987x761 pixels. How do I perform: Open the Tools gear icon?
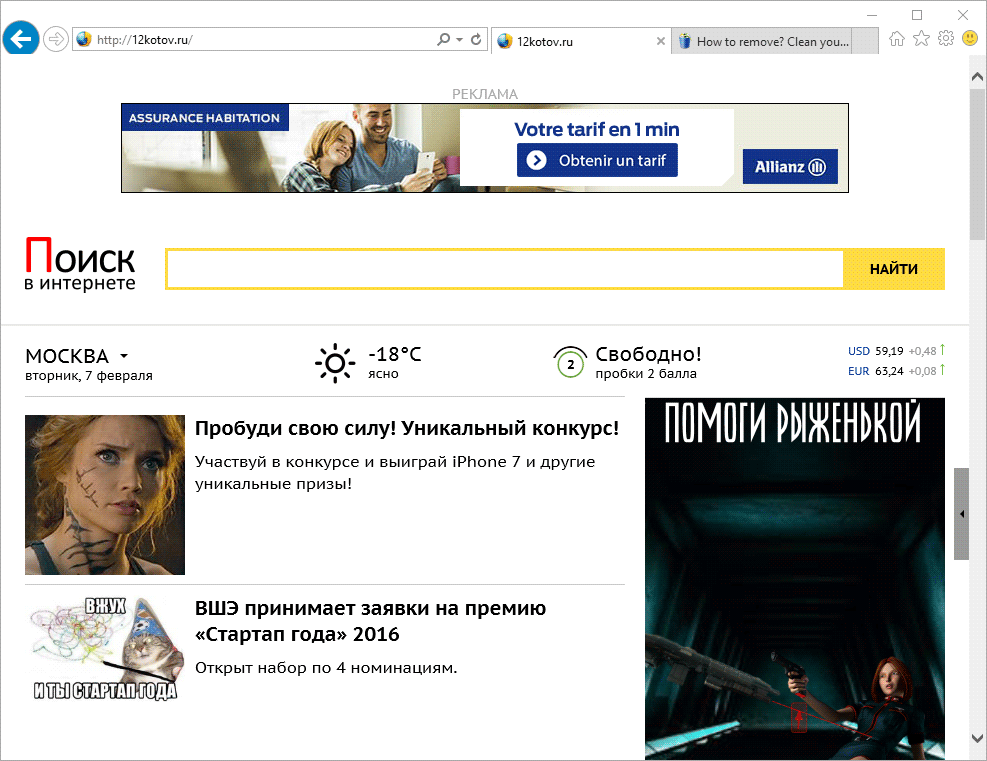(945, 39)
